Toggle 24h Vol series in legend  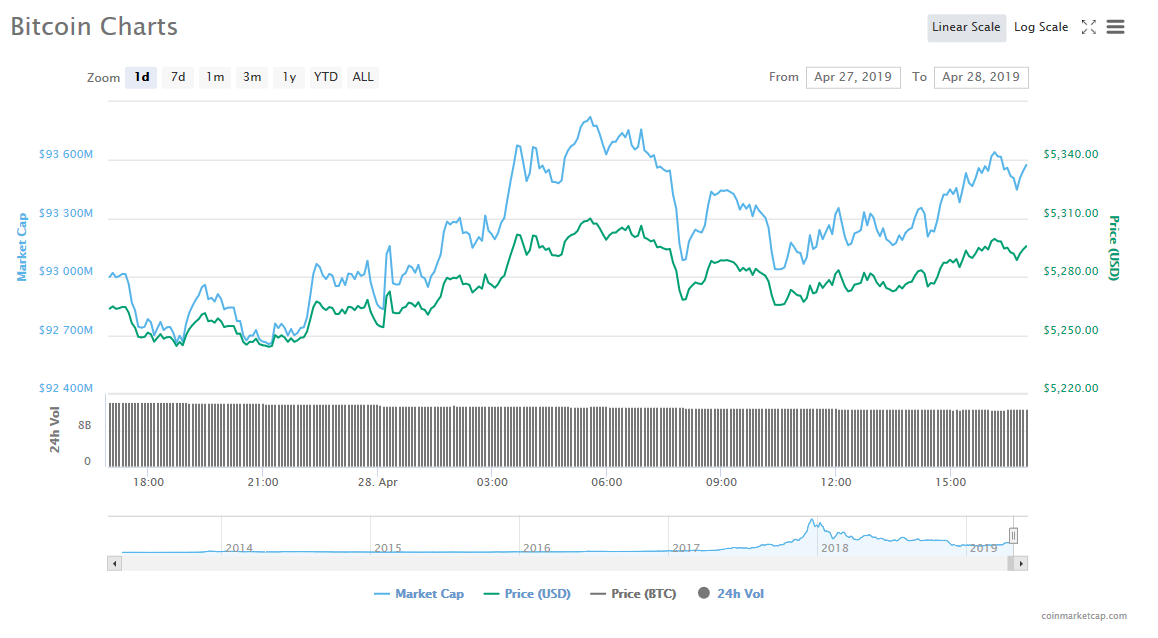pos(731,594)
